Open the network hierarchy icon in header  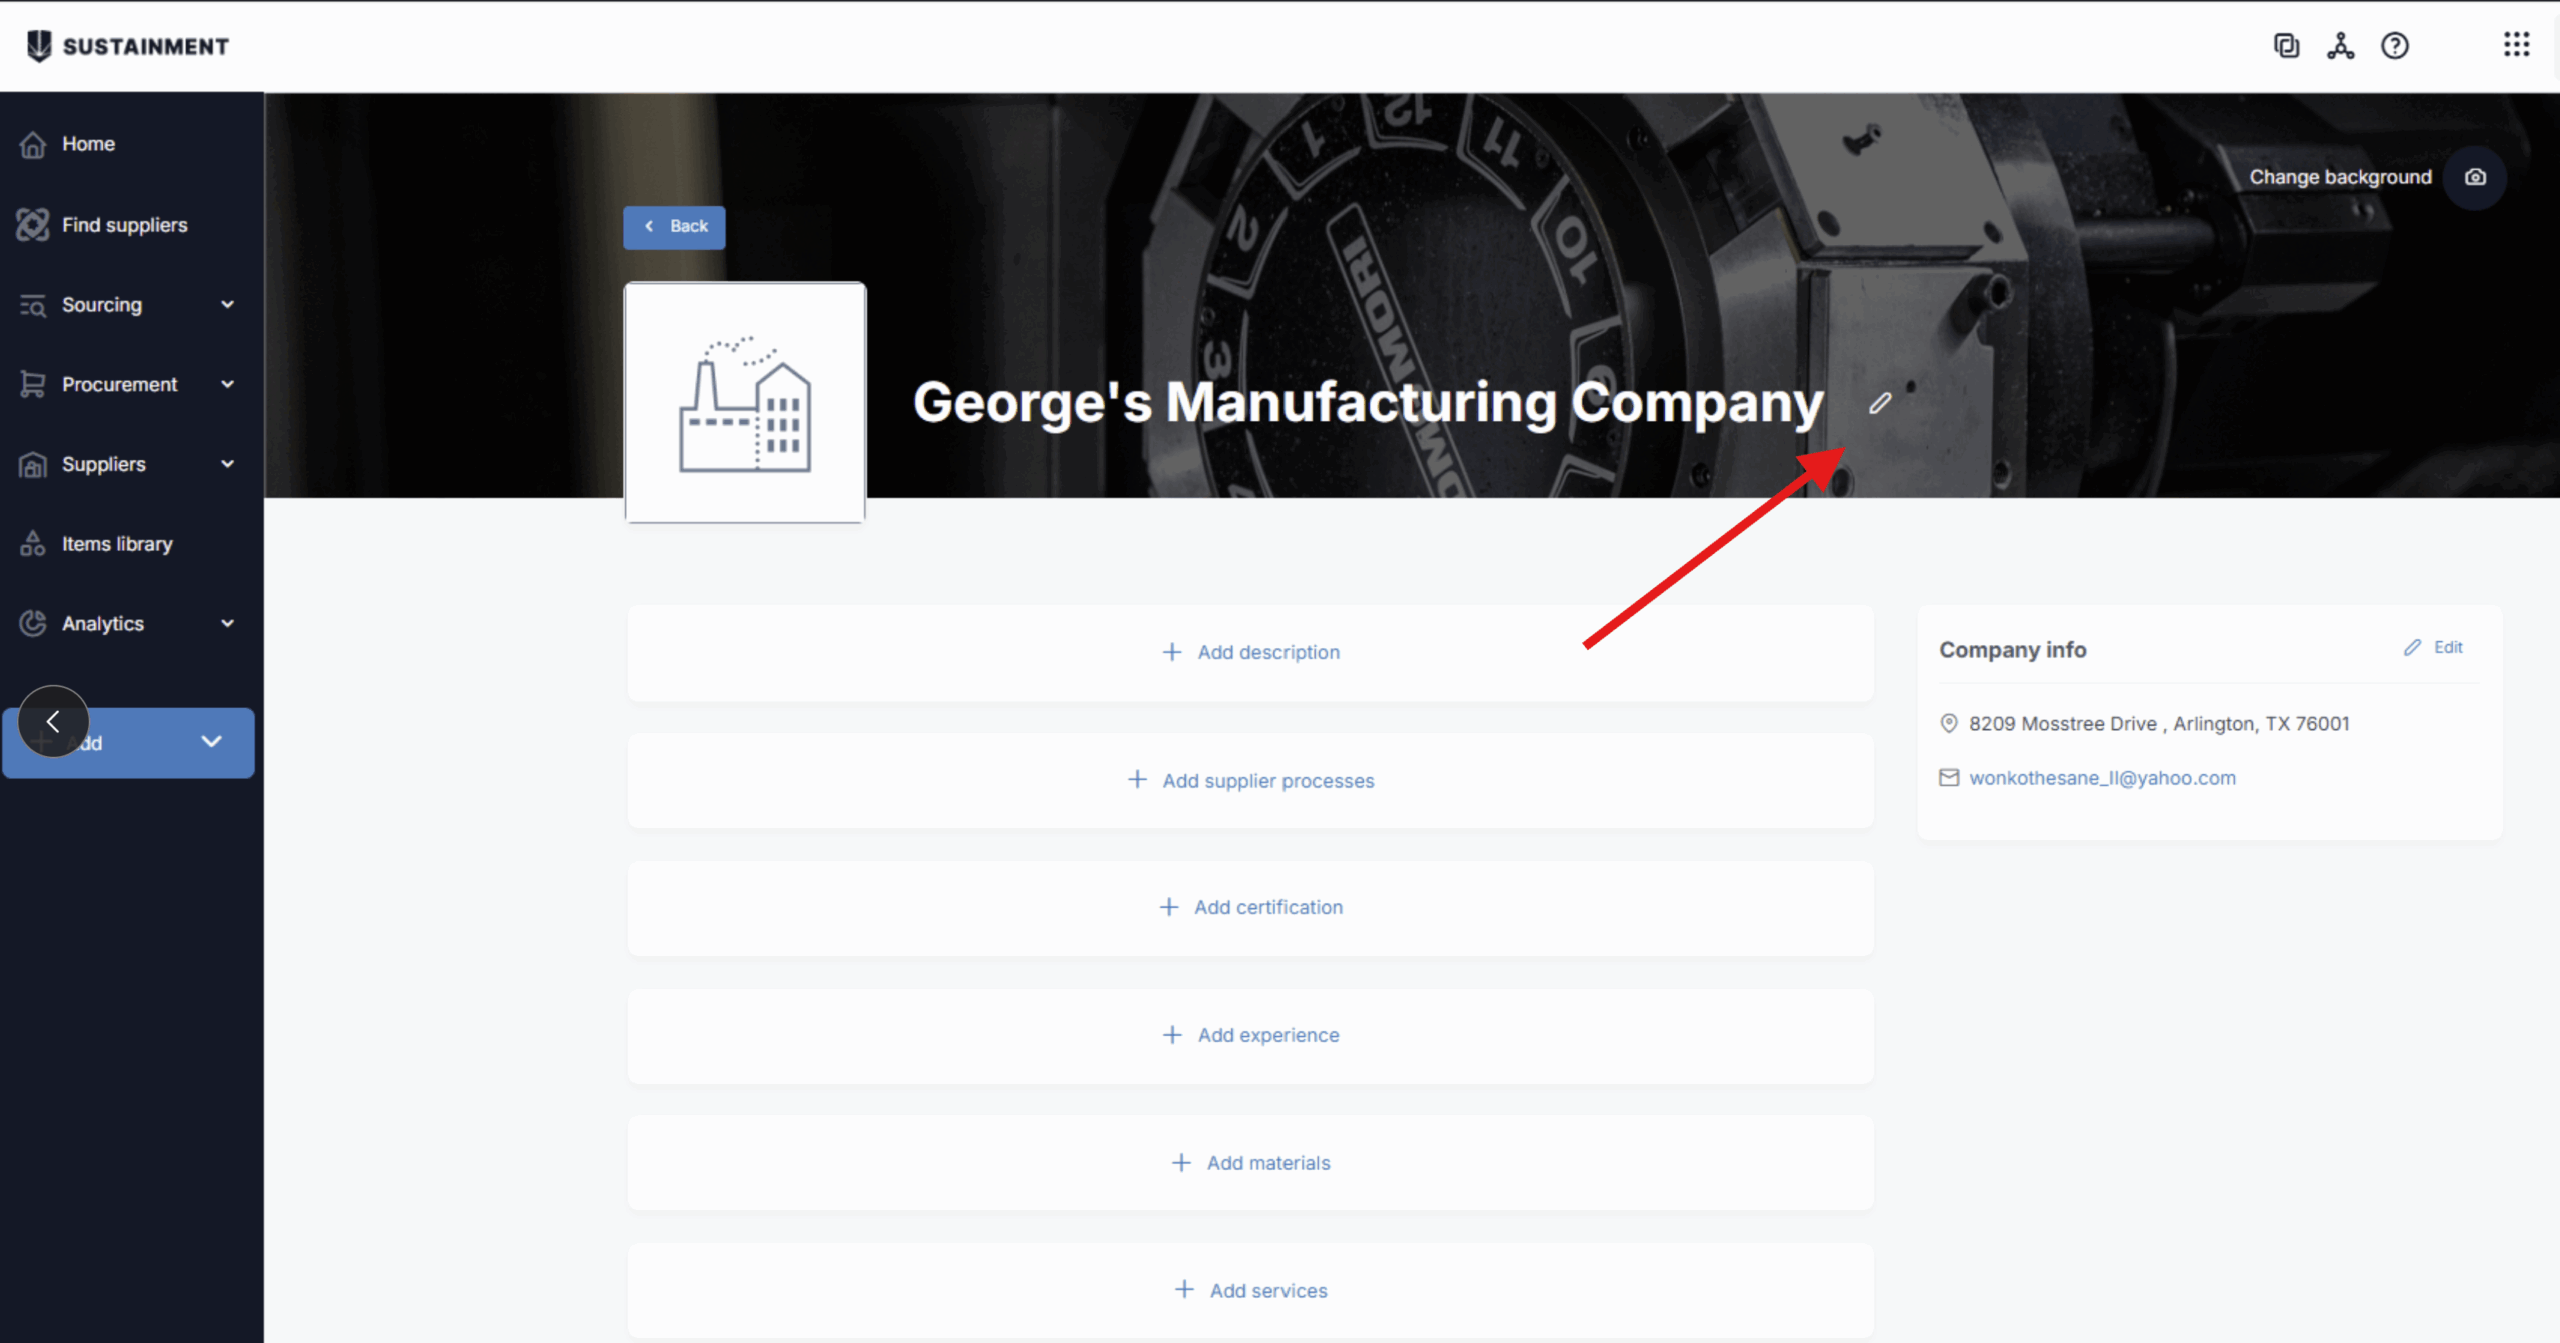pos(2340,46)
